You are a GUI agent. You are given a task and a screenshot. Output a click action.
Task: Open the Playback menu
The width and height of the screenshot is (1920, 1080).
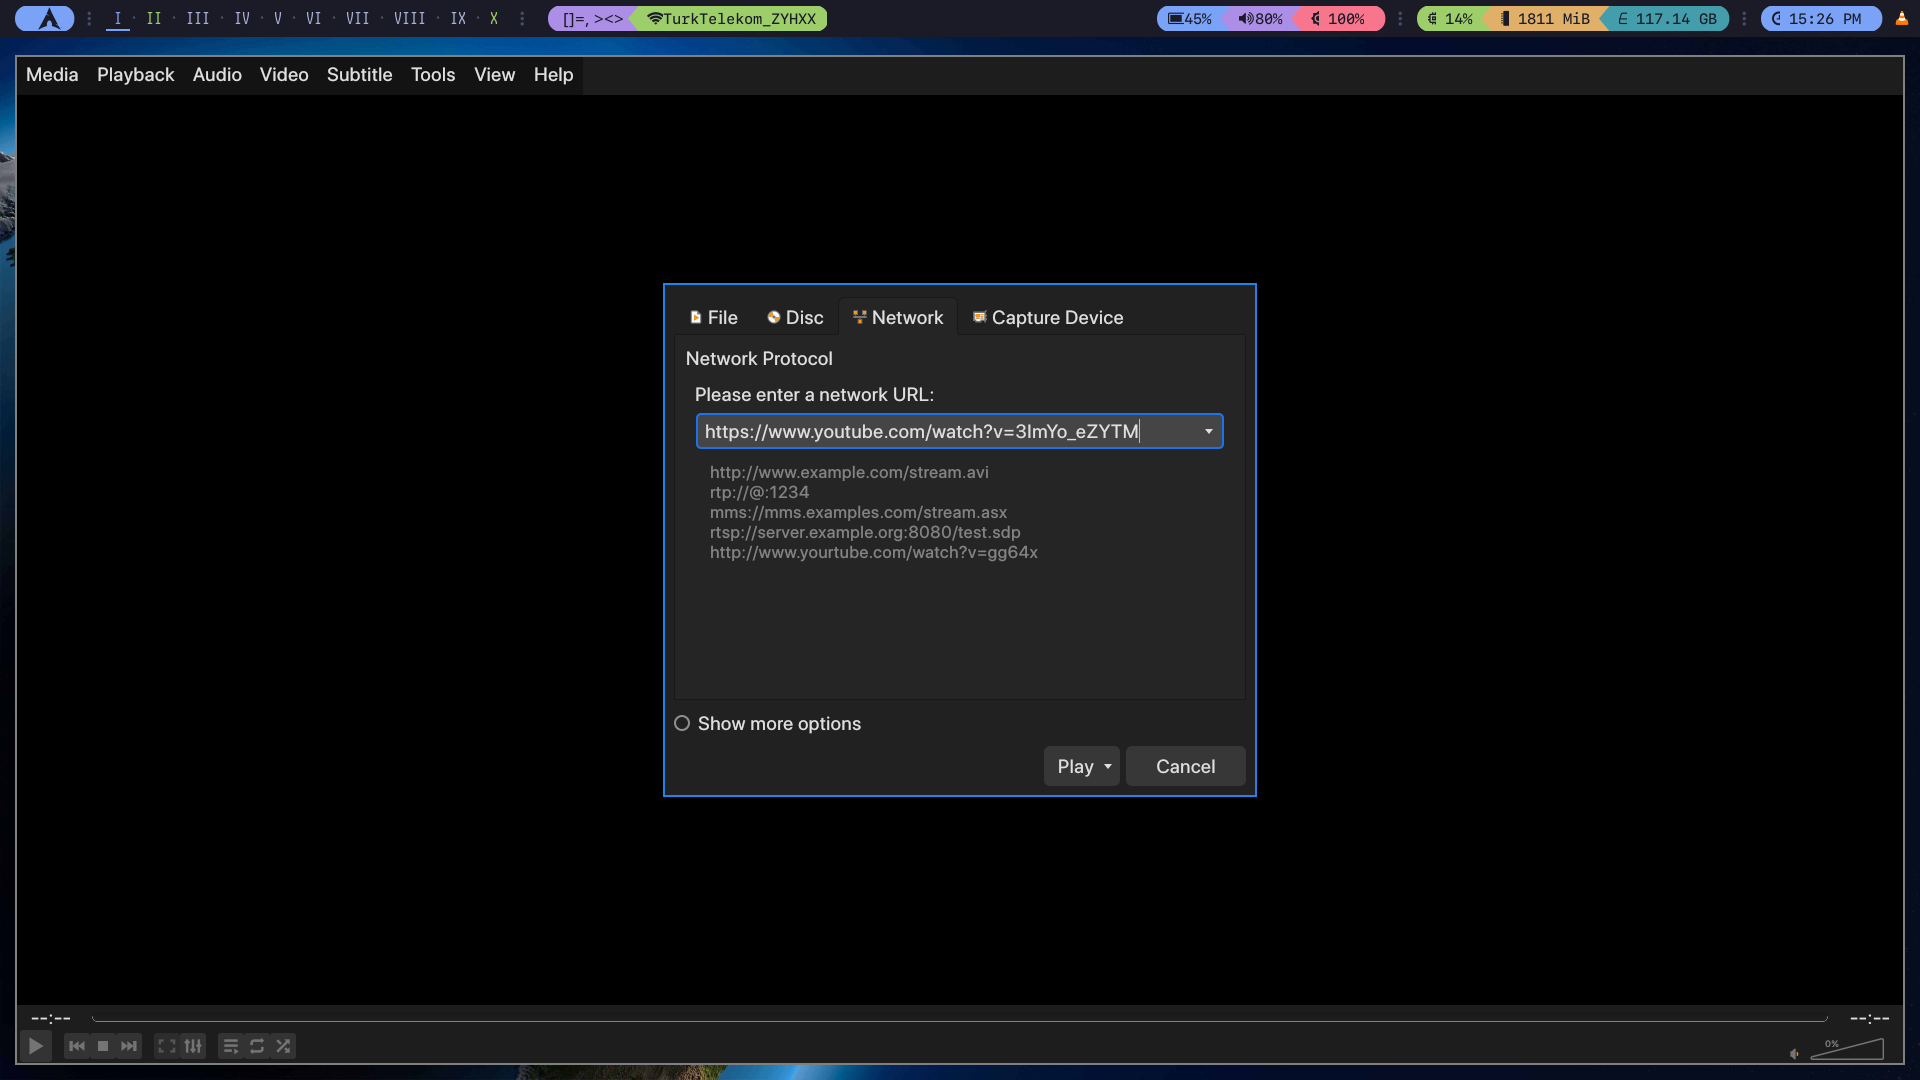[x=135, y=75]
